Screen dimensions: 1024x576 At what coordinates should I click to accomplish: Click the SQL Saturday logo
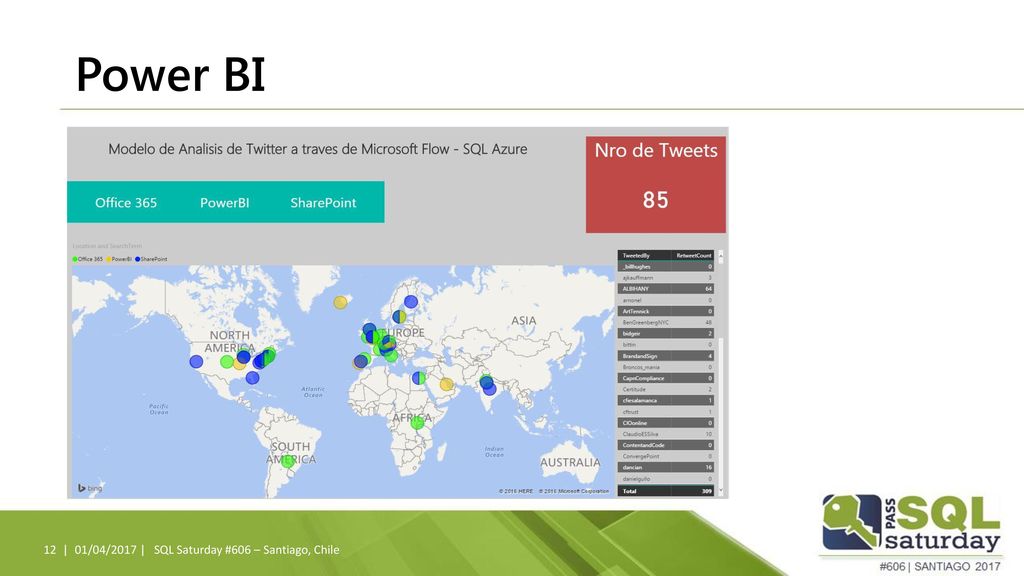coord(911,524)
